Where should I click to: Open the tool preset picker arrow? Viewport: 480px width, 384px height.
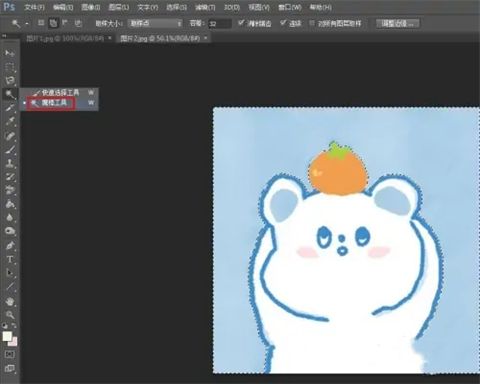tap(27, 24)
